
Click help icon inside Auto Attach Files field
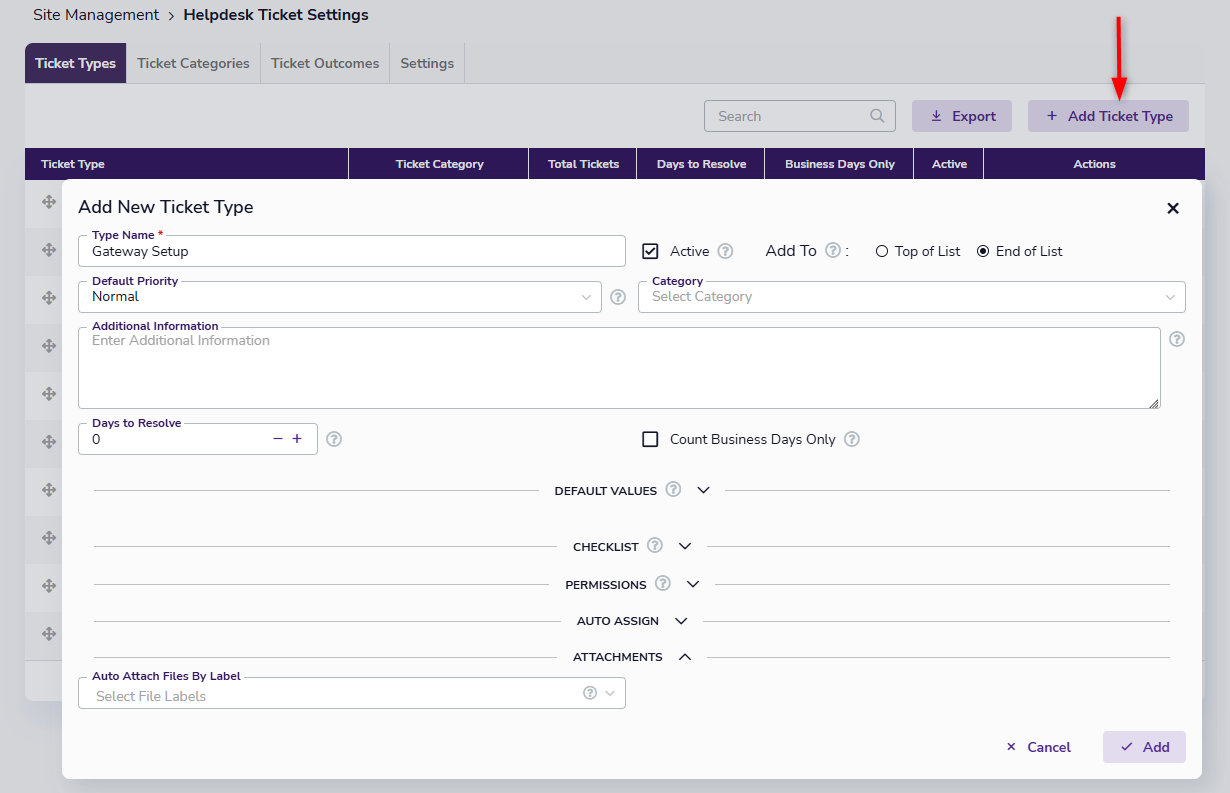590,693
